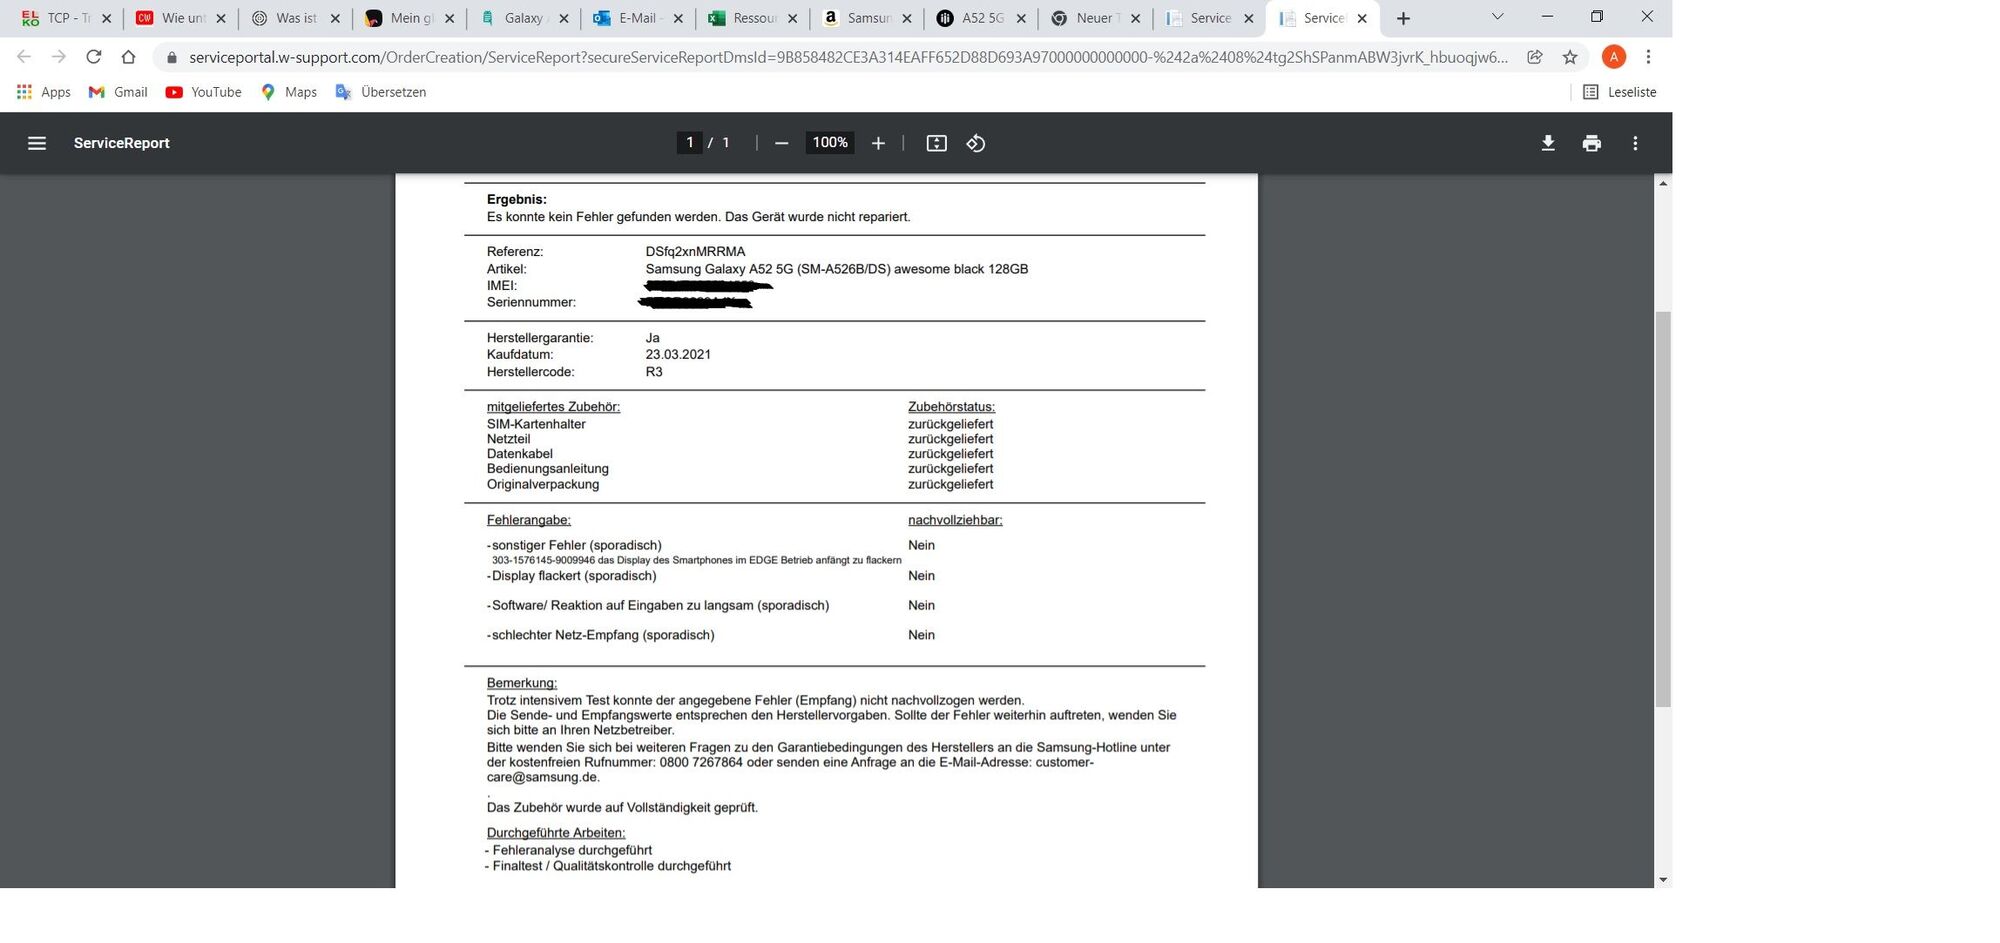Screen dimensions: 2000x943
Task: Click the Ergebnis heading
Action: click(x=516, y=200)
